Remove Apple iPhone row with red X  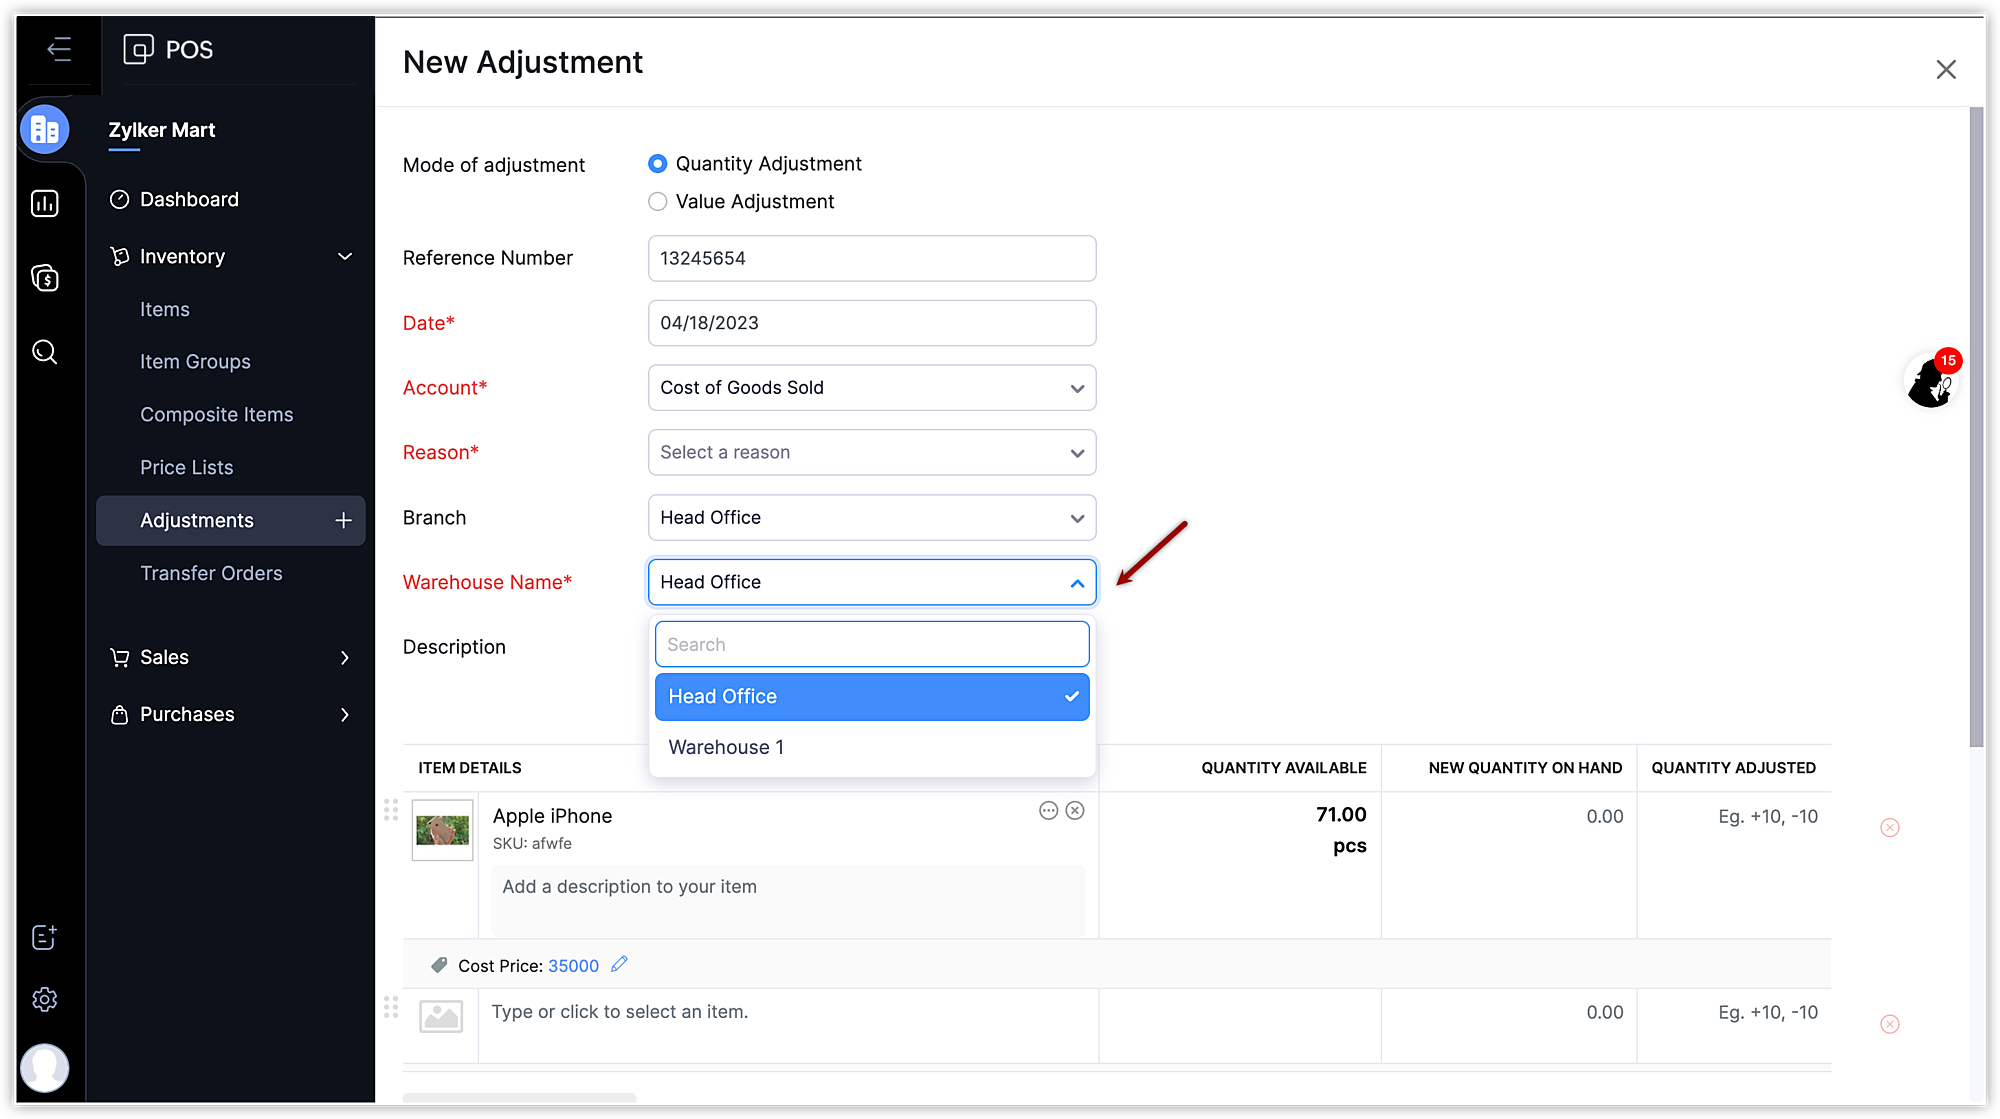point(1889,828)
